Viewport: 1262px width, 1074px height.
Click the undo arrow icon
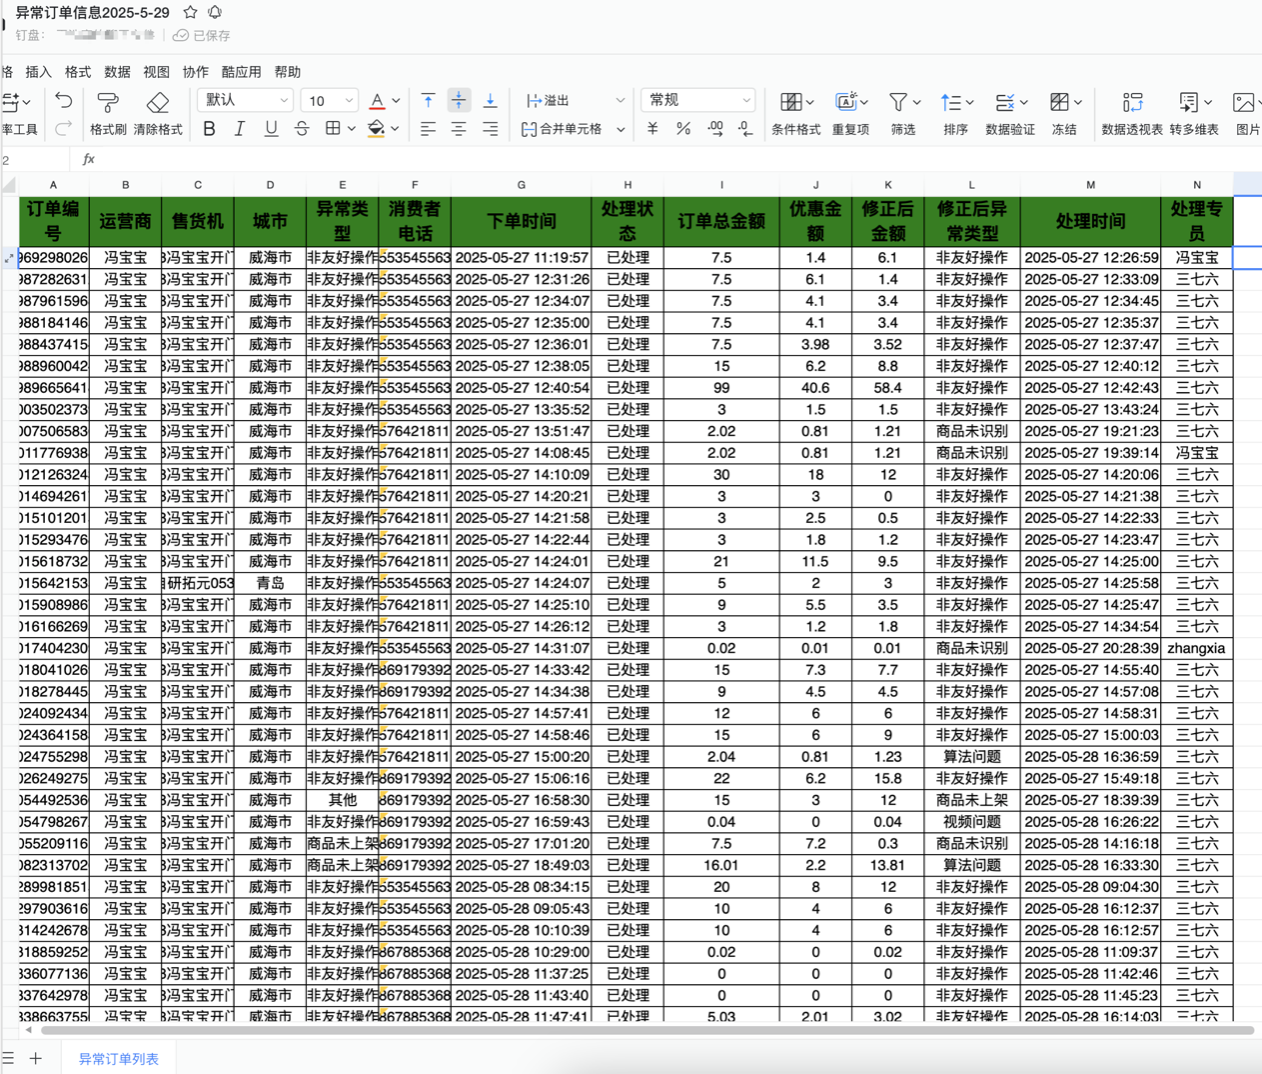63,101
